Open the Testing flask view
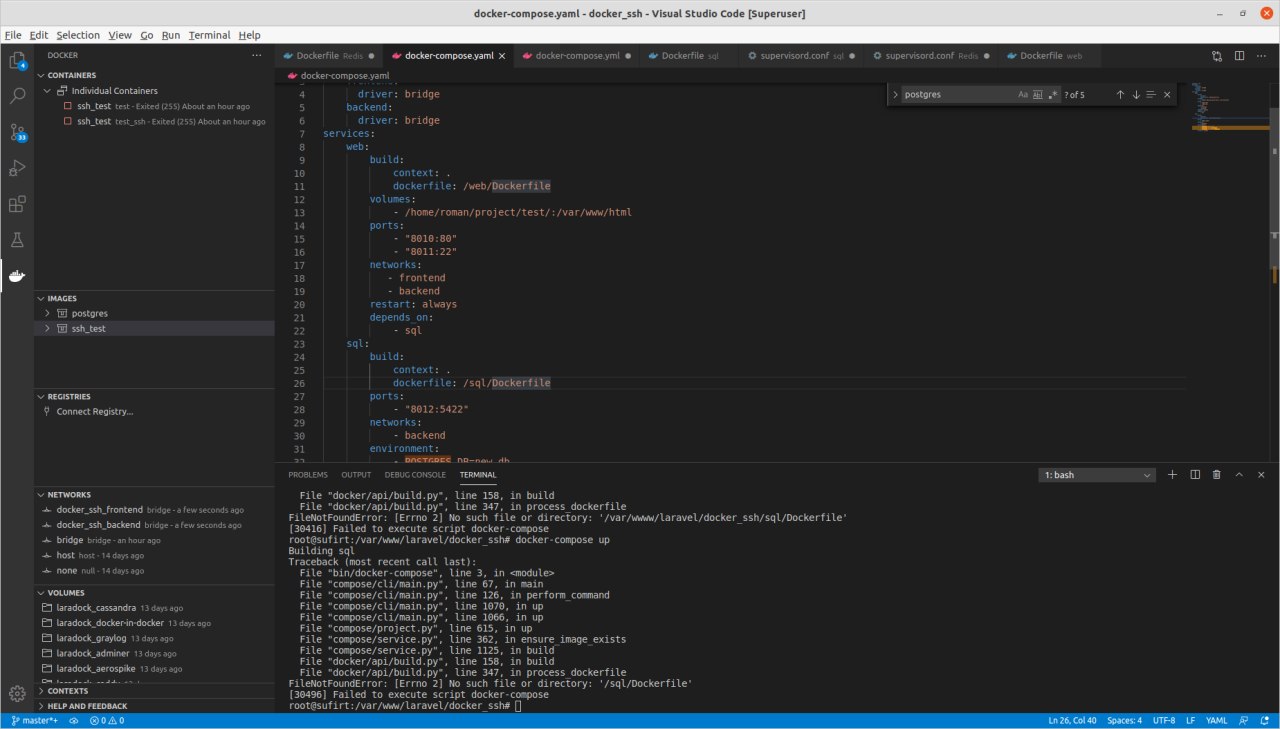 point(17,240)
